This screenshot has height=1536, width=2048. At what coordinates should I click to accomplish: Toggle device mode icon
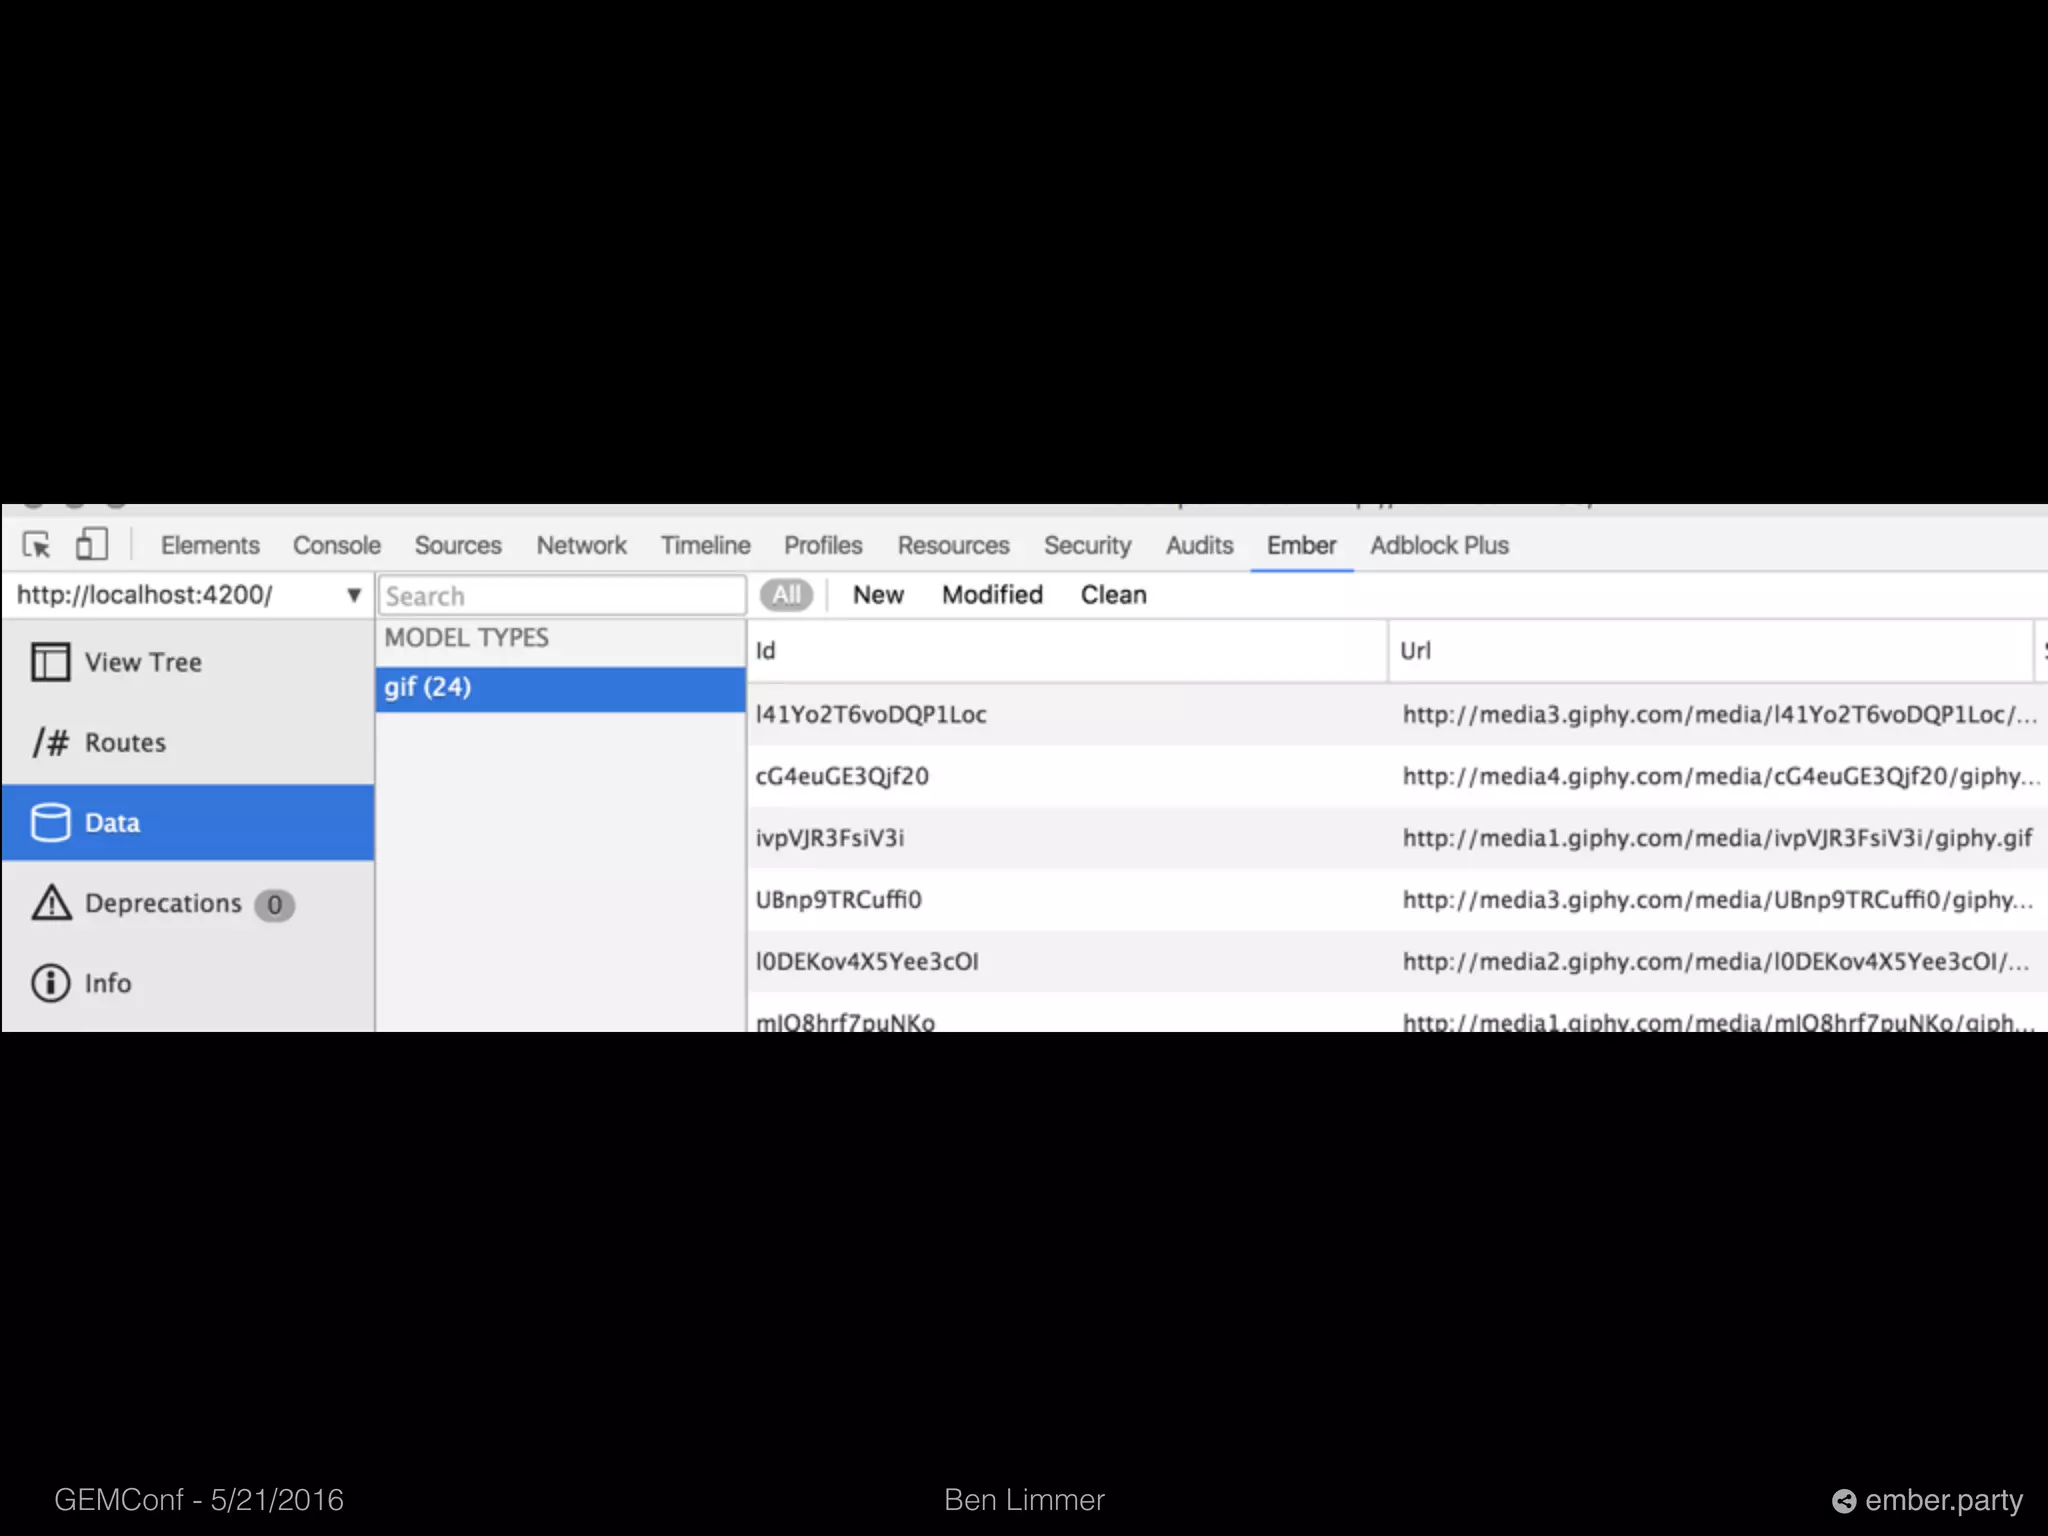click(91, 545)
